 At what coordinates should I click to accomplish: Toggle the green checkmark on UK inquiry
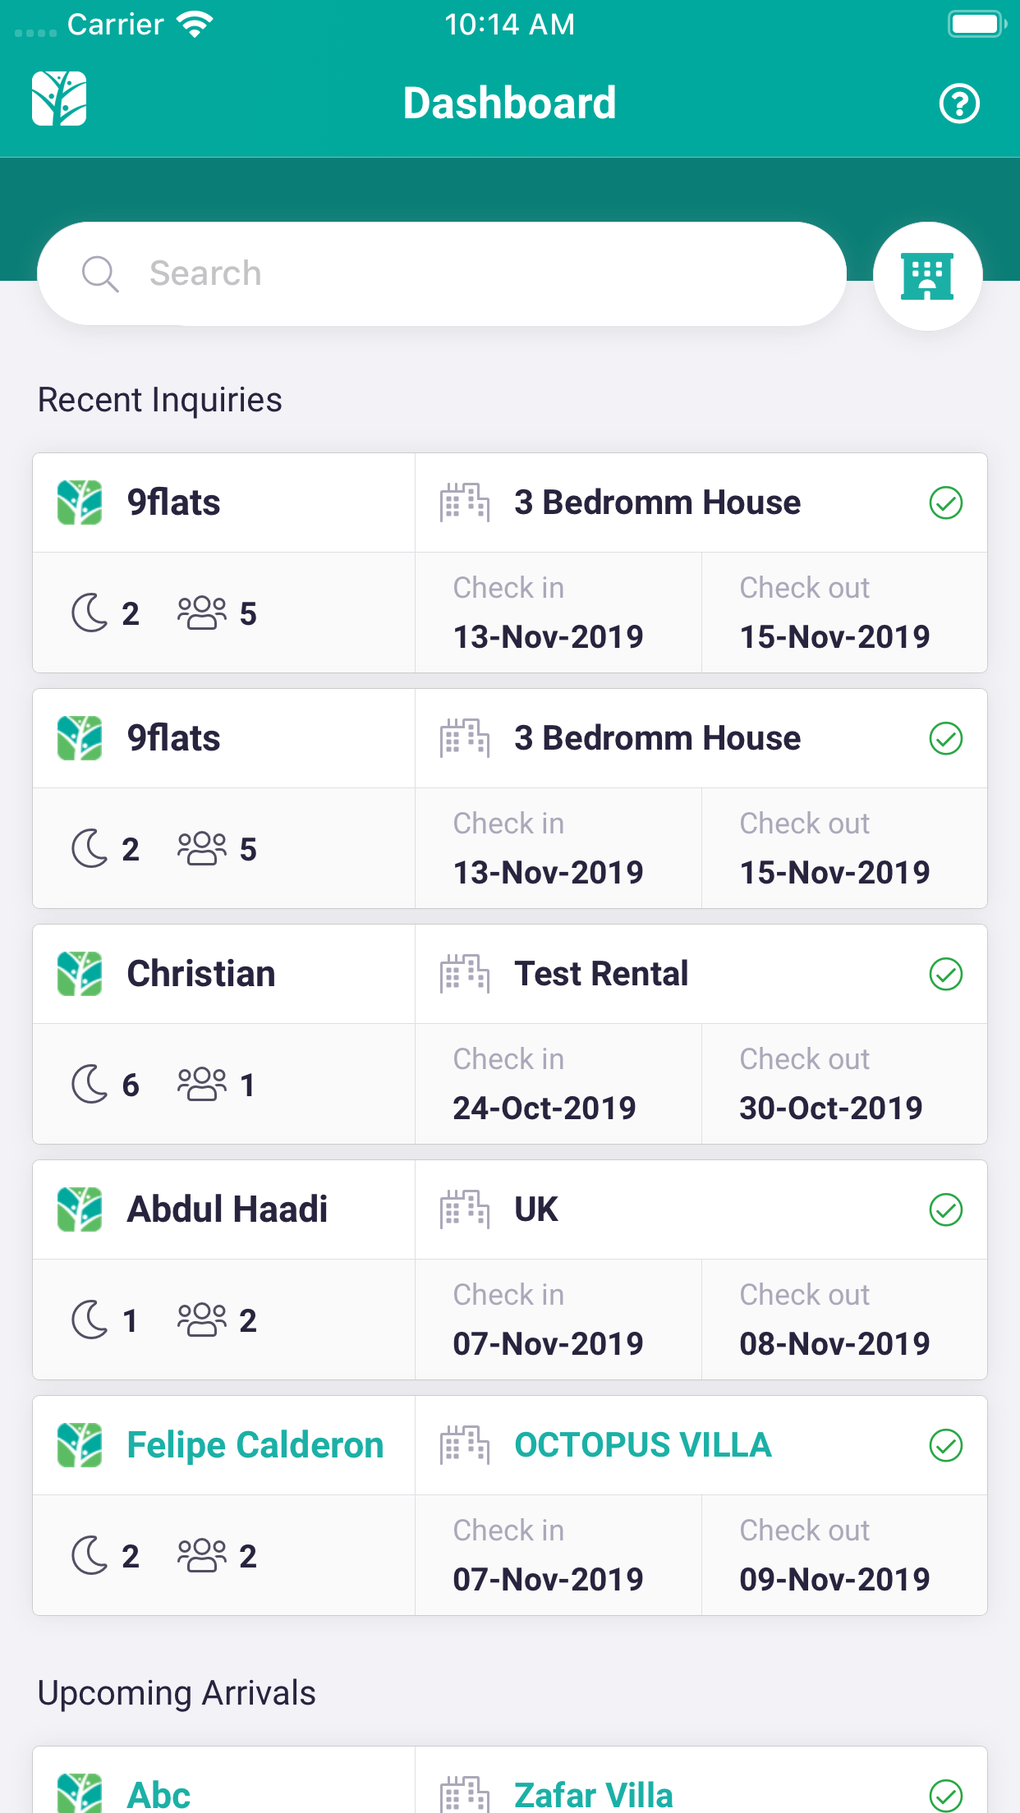click(x=946, y=1210)
